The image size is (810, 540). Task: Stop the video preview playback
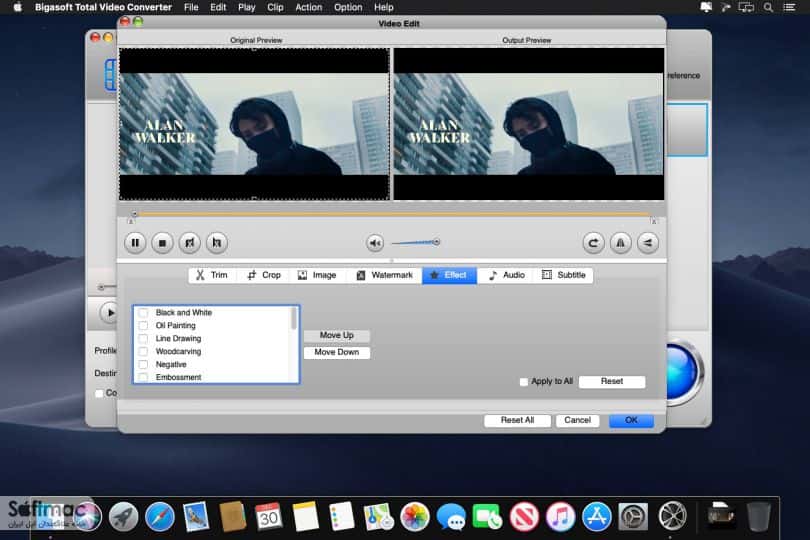162,243
